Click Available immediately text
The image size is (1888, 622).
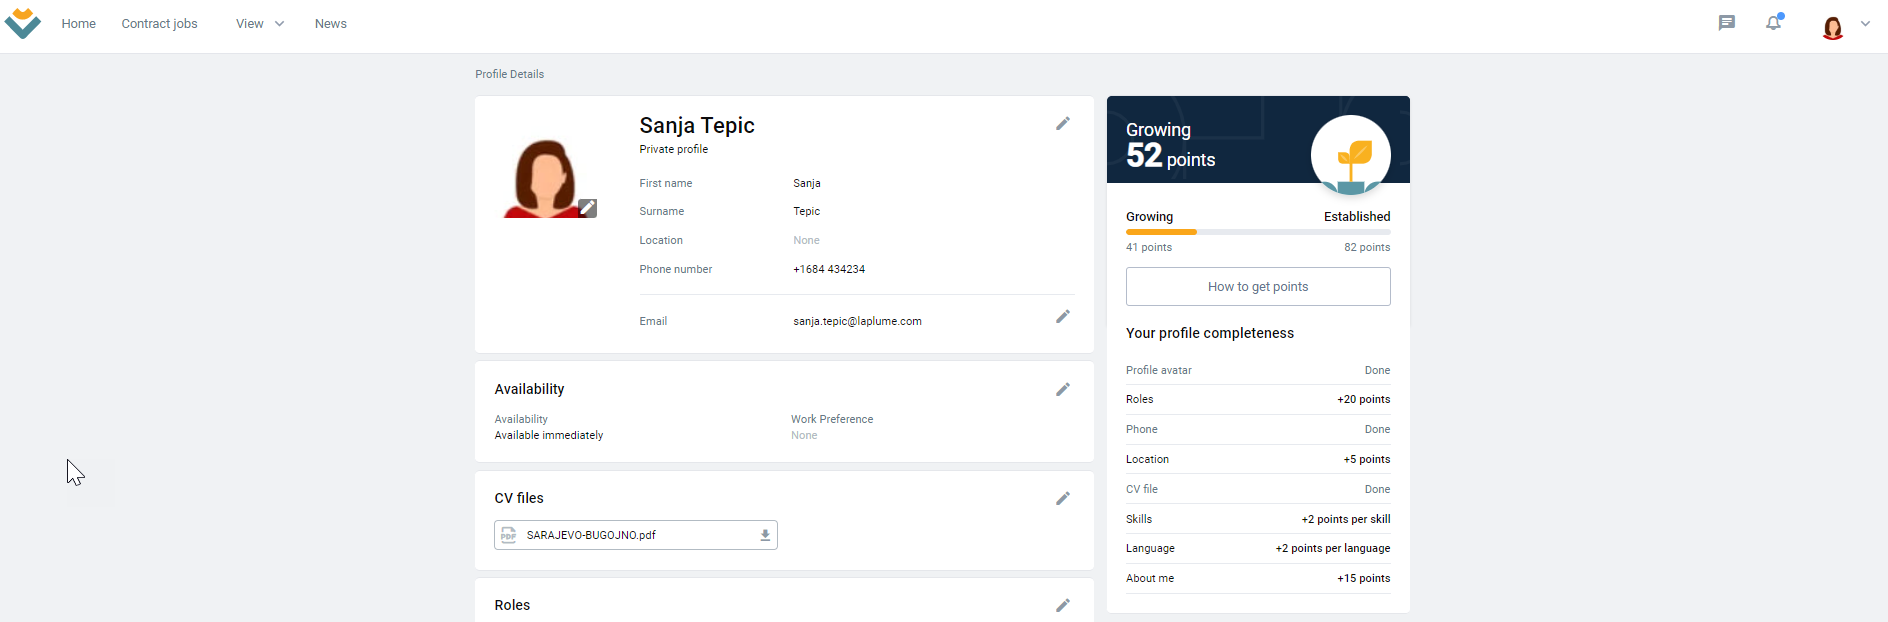[x=549, y=436]
